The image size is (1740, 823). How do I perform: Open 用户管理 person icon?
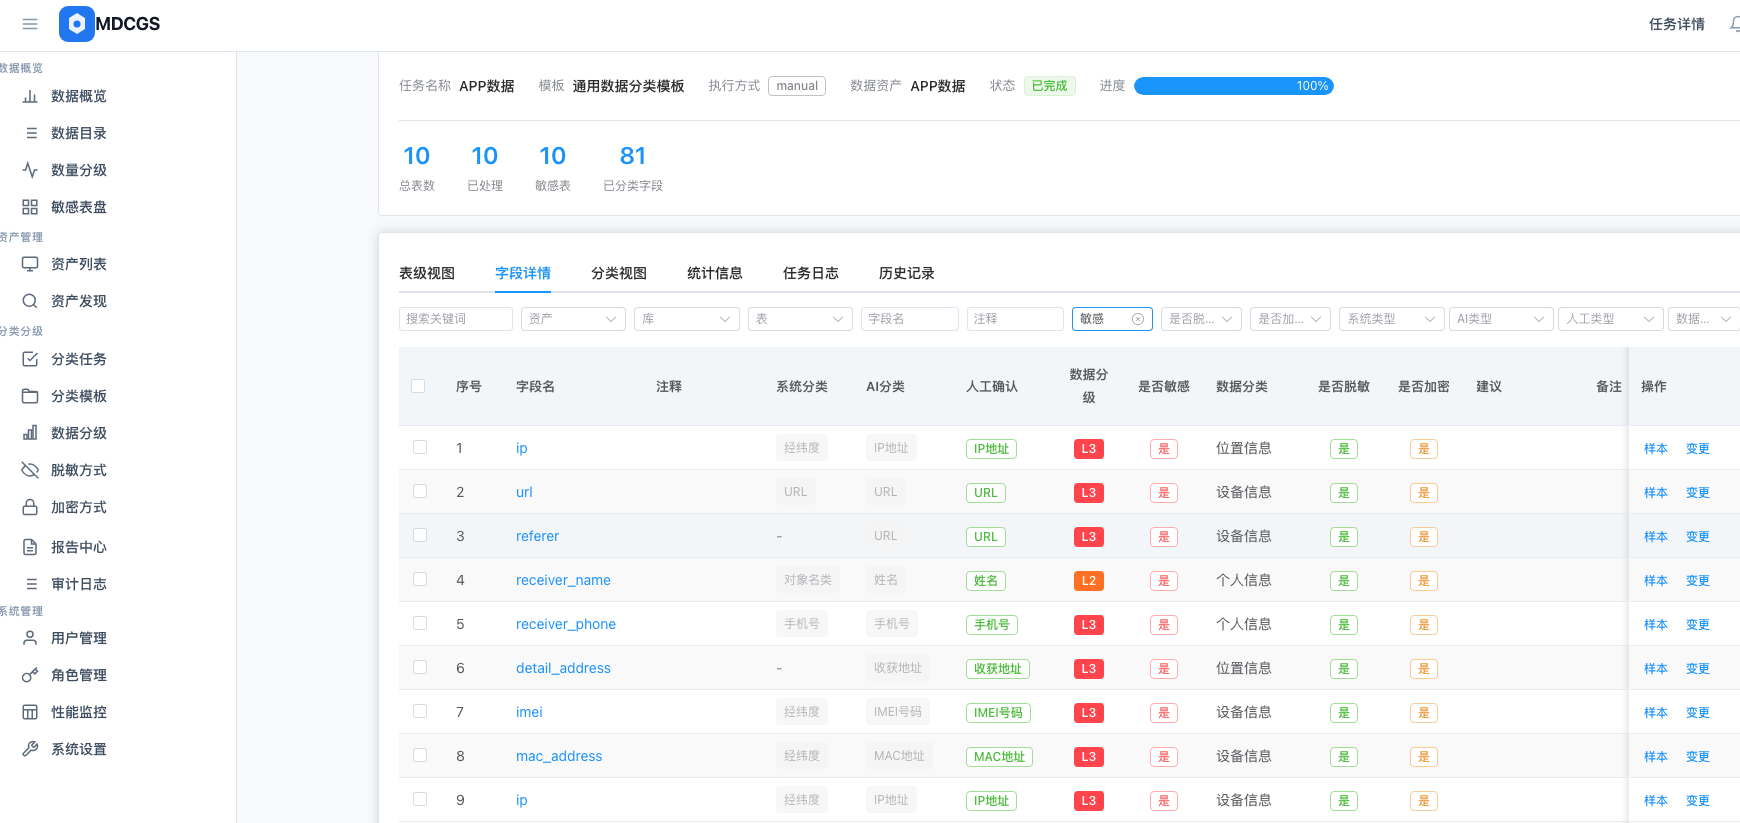(x=30, y=638)
